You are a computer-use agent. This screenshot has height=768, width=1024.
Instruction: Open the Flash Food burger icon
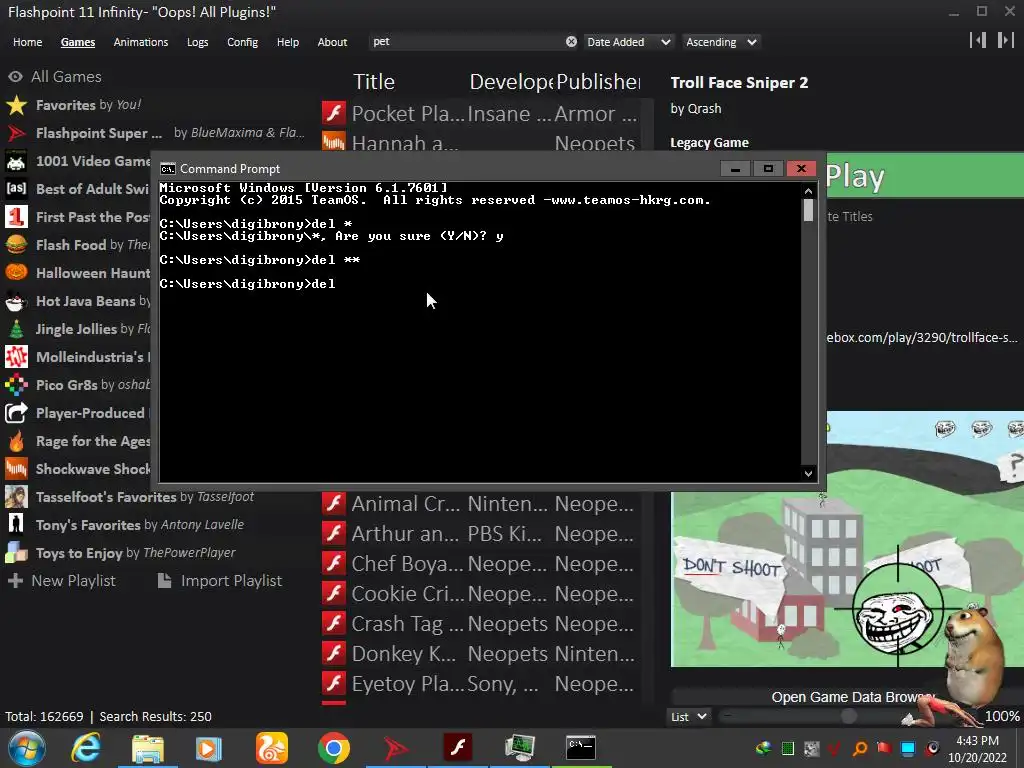tap(16, 245)
